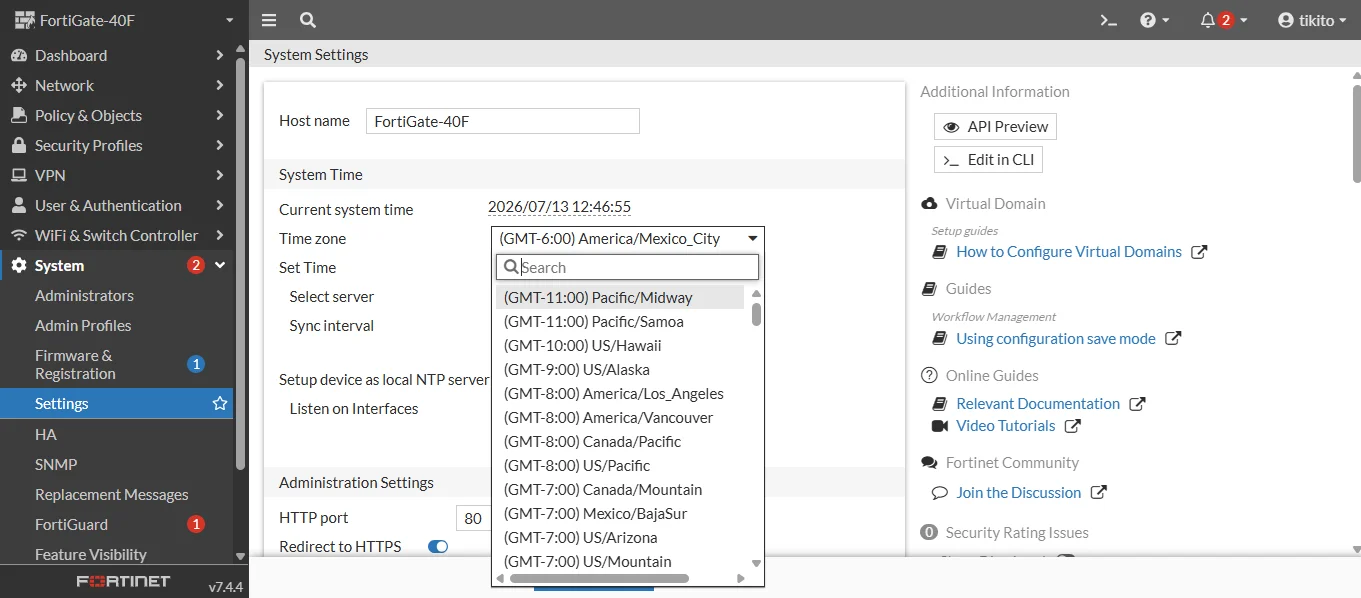Toggle the Redirect to HTTPS switch
Image resolution: width=1361 pixels, height=598 pixels.
438,547
